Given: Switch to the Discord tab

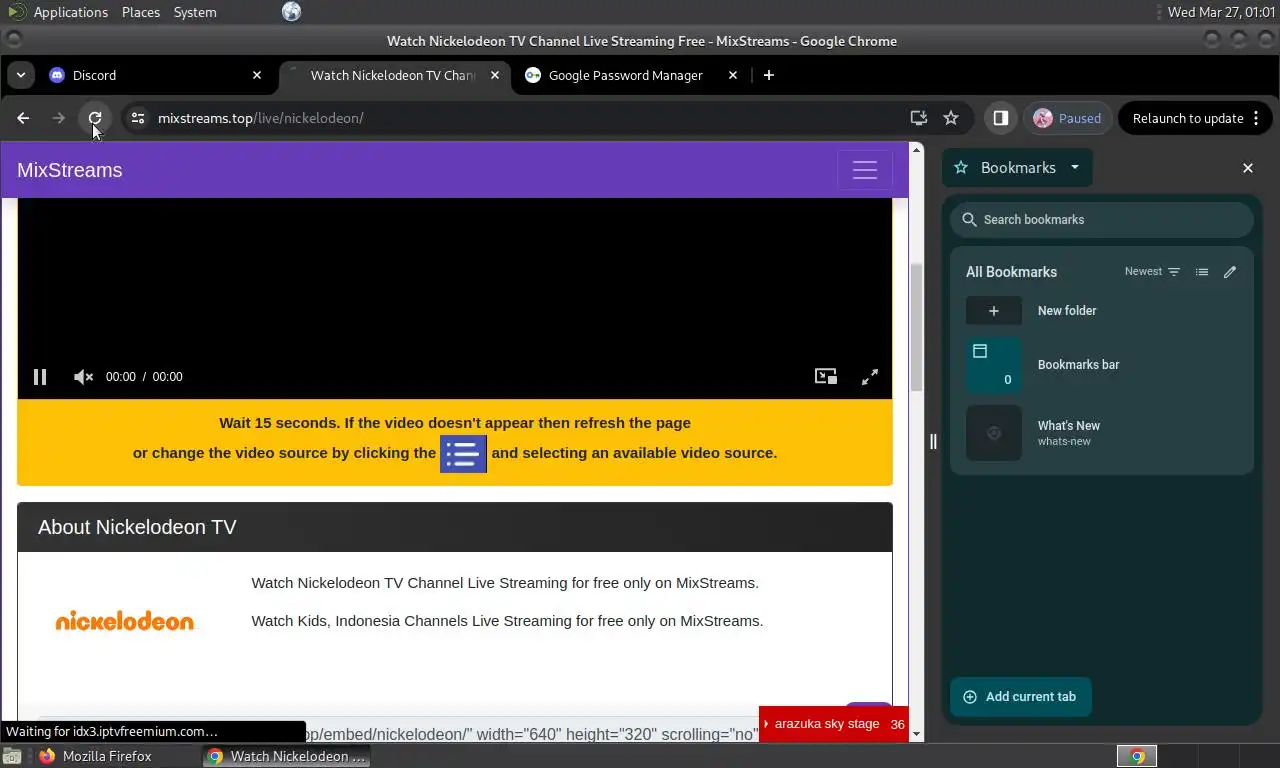Looking at the screenshot, I should tap(156, 75).
